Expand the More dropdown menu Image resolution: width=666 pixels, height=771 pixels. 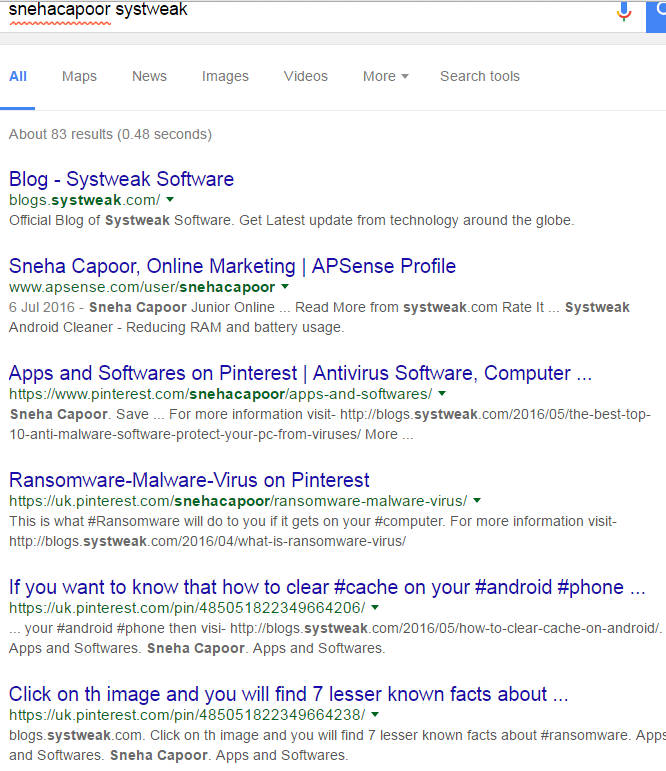[385, 76]
